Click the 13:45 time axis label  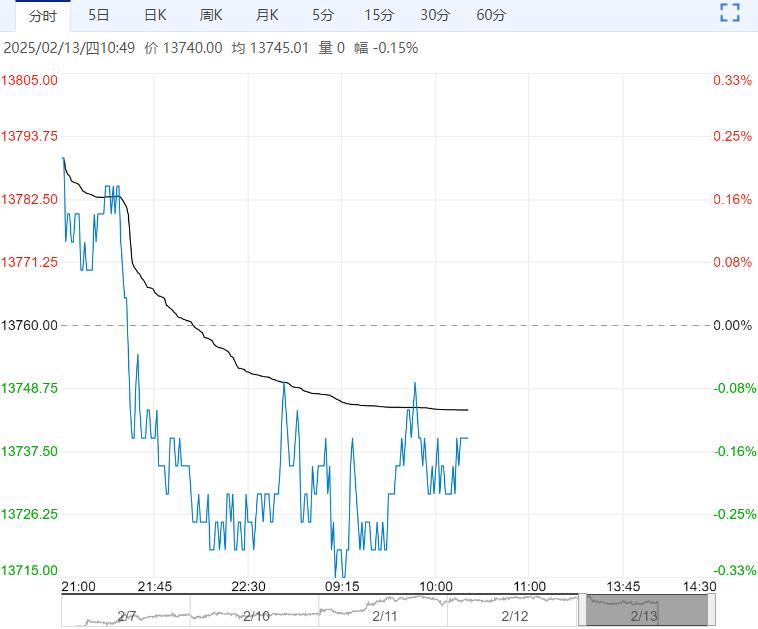(x=623, y=586)
